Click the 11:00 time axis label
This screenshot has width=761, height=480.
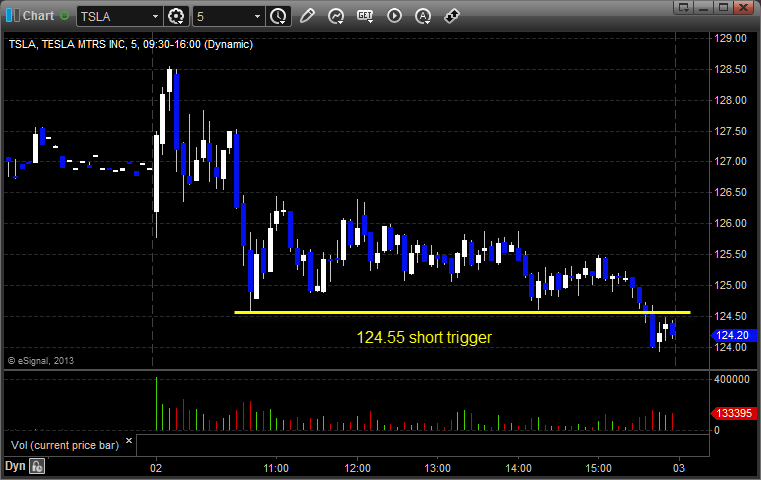[276, 468]
